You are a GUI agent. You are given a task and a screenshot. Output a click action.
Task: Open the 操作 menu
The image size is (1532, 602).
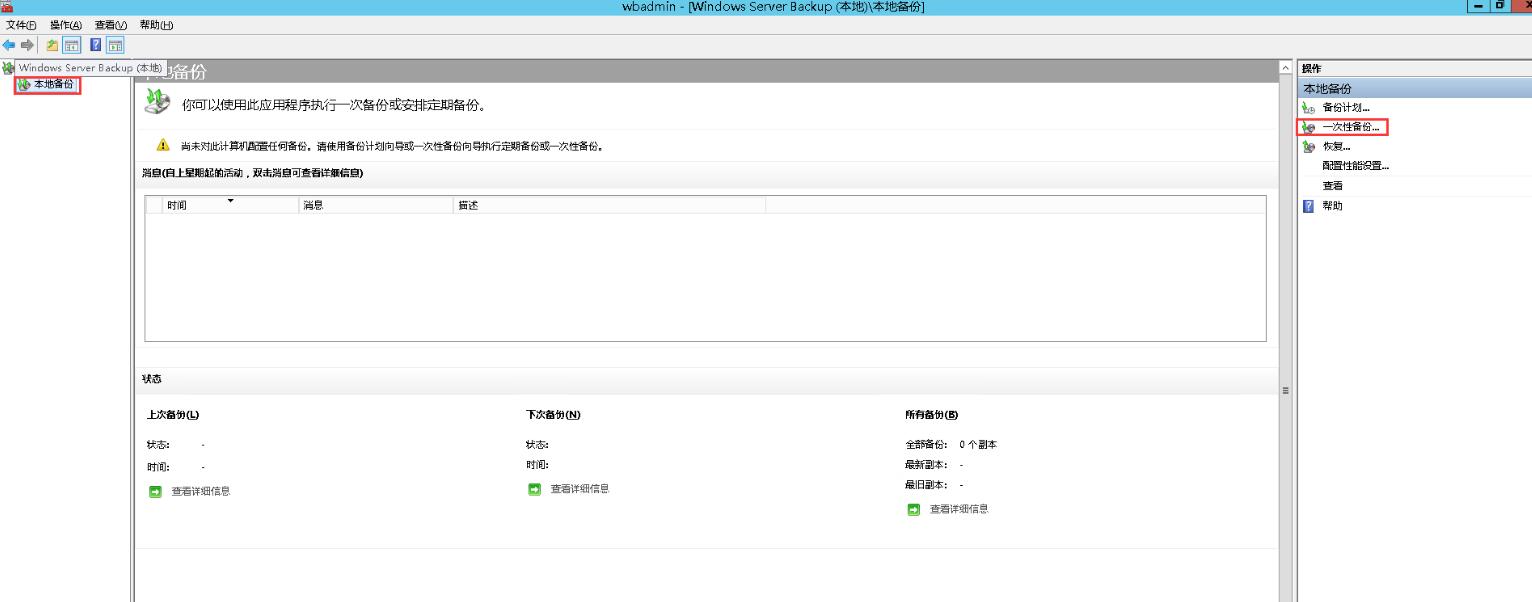point(65,25)
